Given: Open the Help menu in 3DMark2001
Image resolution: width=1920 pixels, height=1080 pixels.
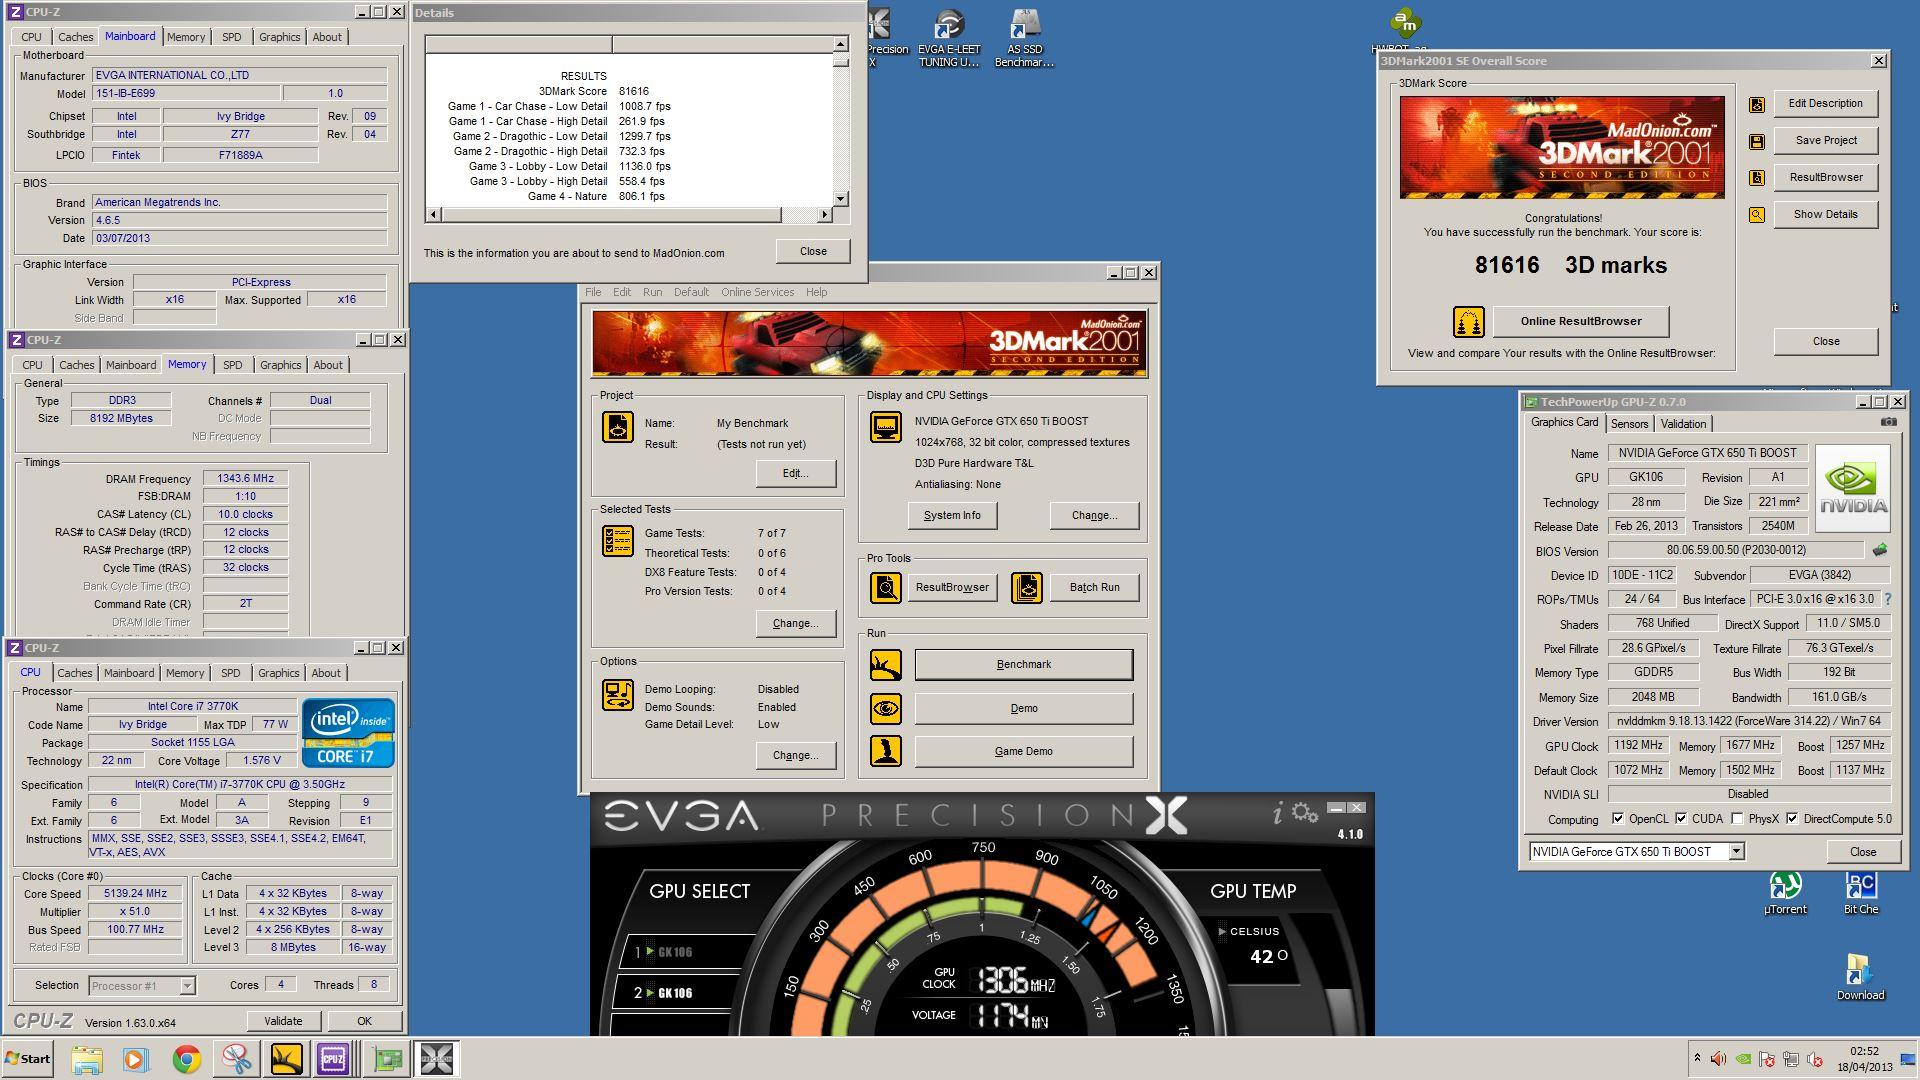Looking at the screenshot, I should pos(817,292).
